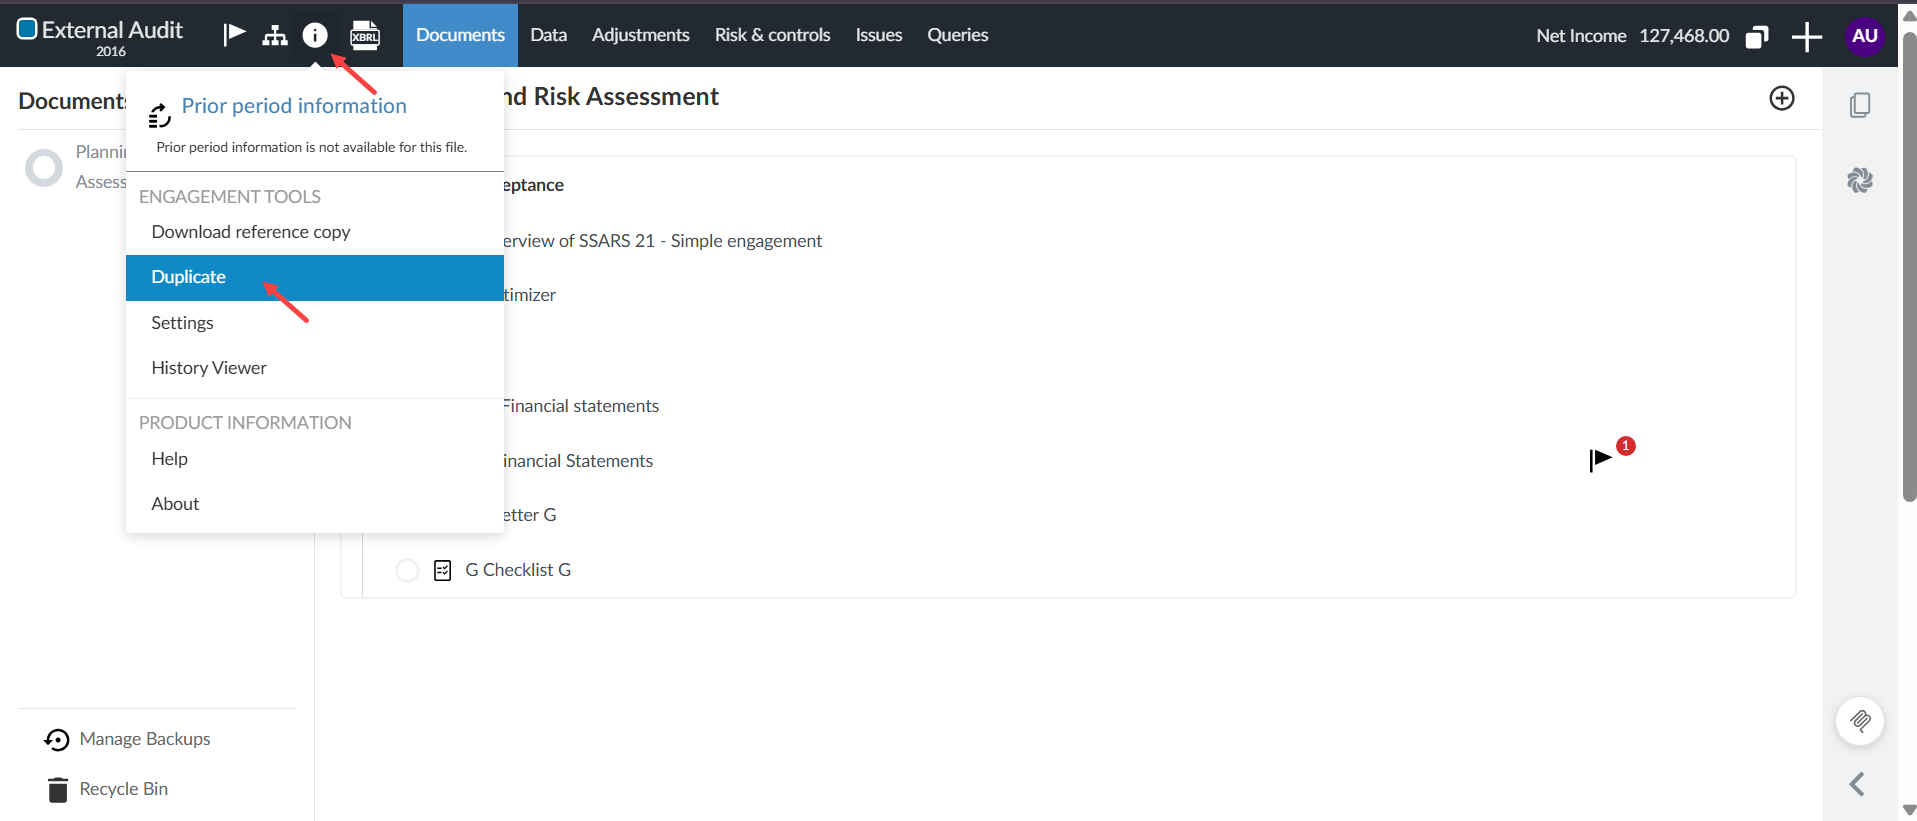
Task: Click the information icon in top bar
Action: [x=315, y=36]
